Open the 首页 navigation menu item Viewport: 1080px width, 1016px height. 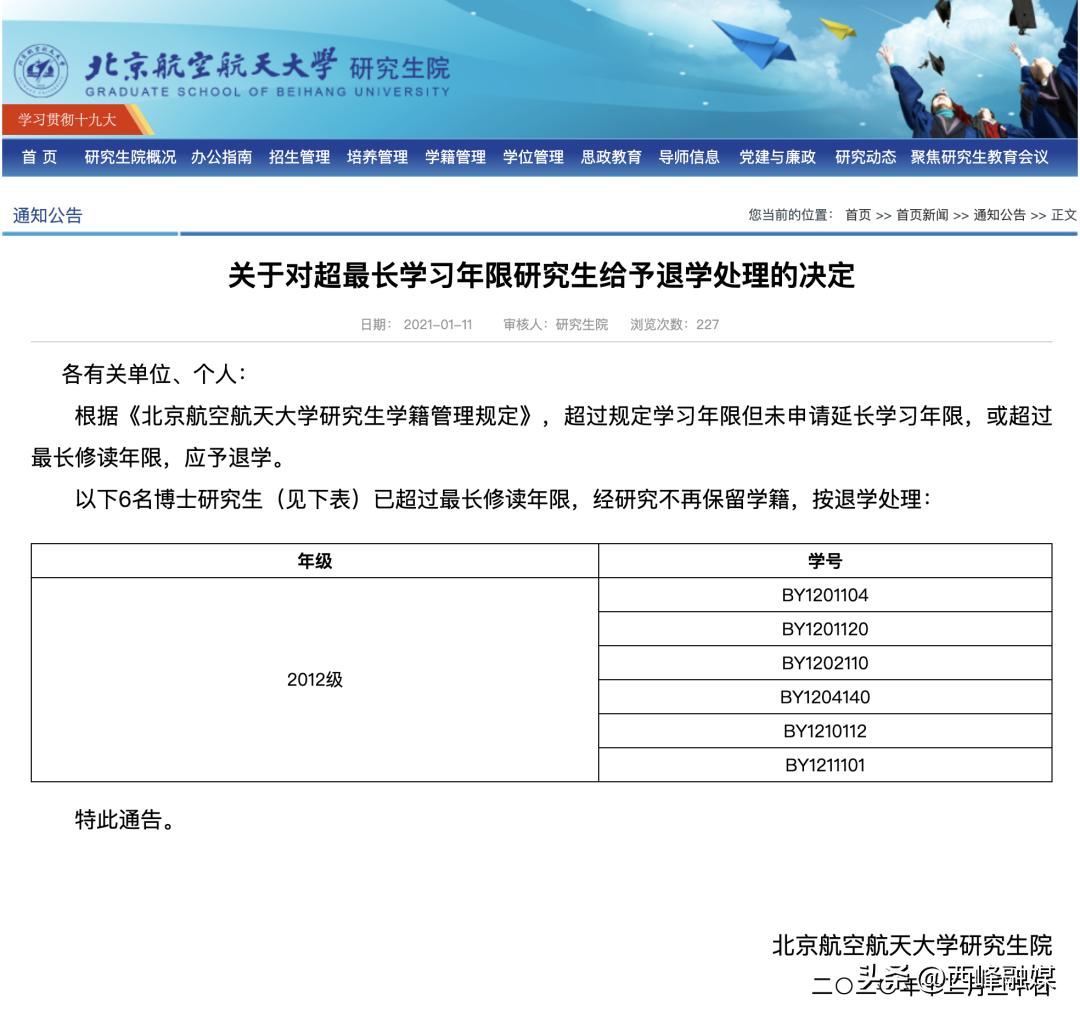point(37,157)
